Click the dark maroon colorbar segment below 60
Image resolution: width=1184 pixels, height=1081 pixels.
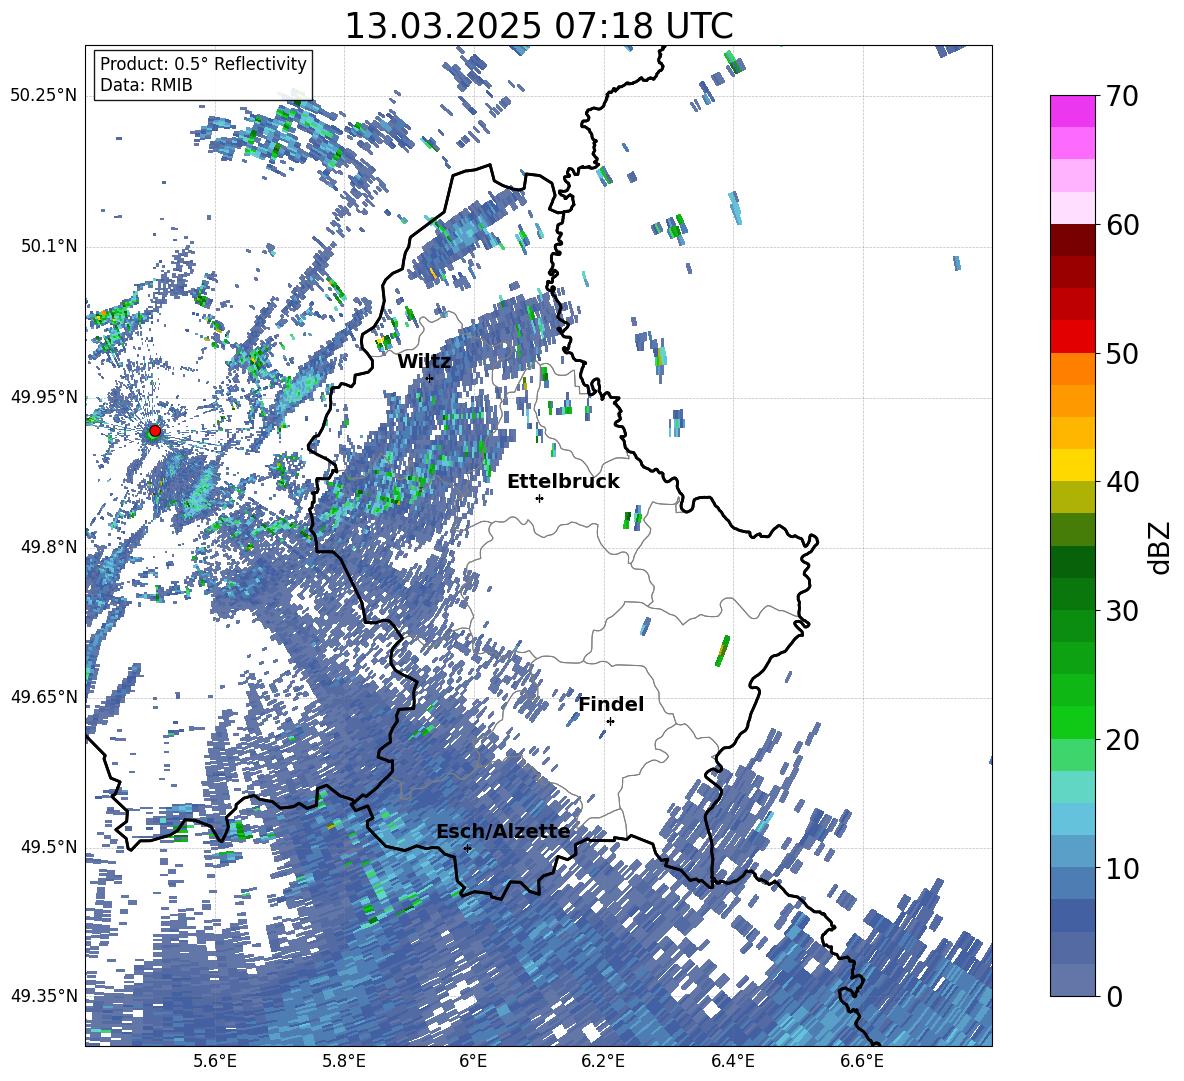(x=1072, y=240)
